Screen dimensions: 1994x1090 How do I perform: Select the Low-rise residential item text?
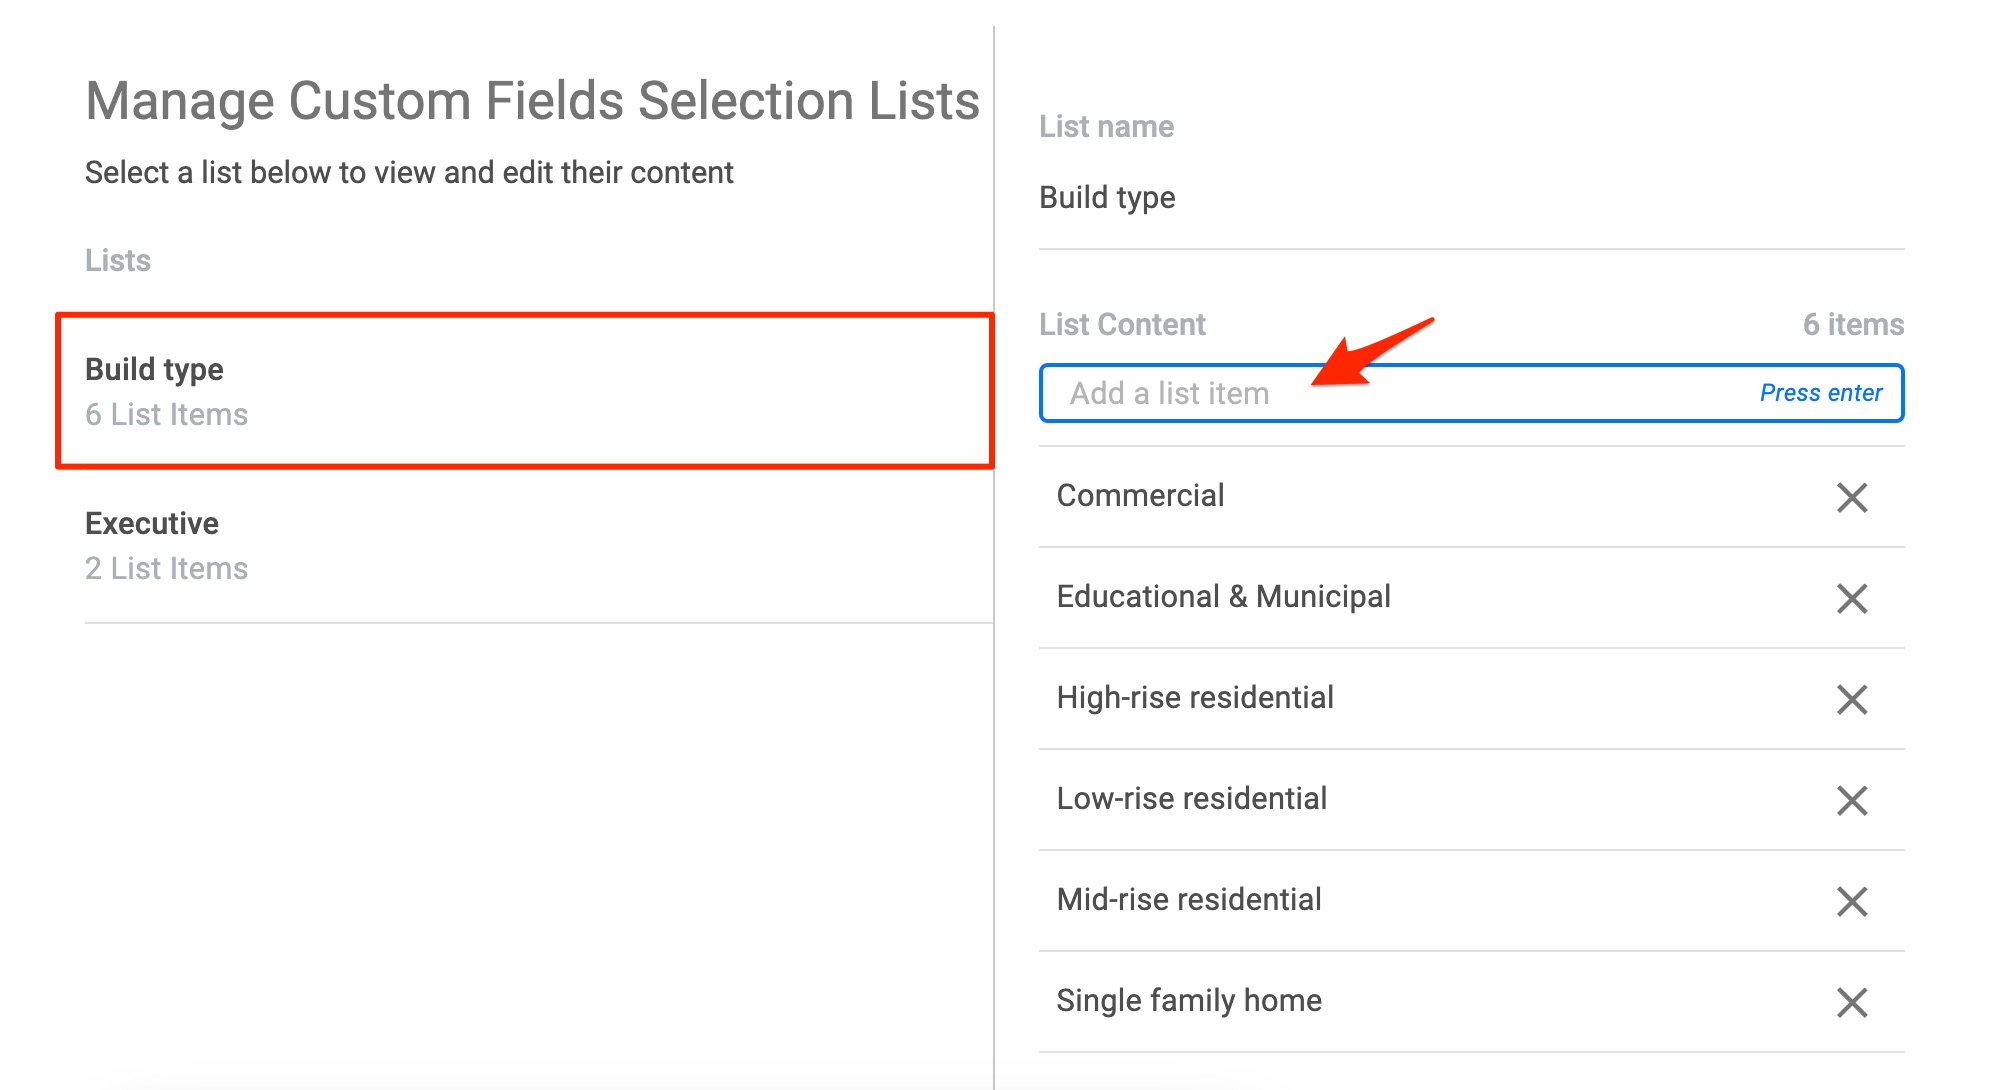[1191, 799]
